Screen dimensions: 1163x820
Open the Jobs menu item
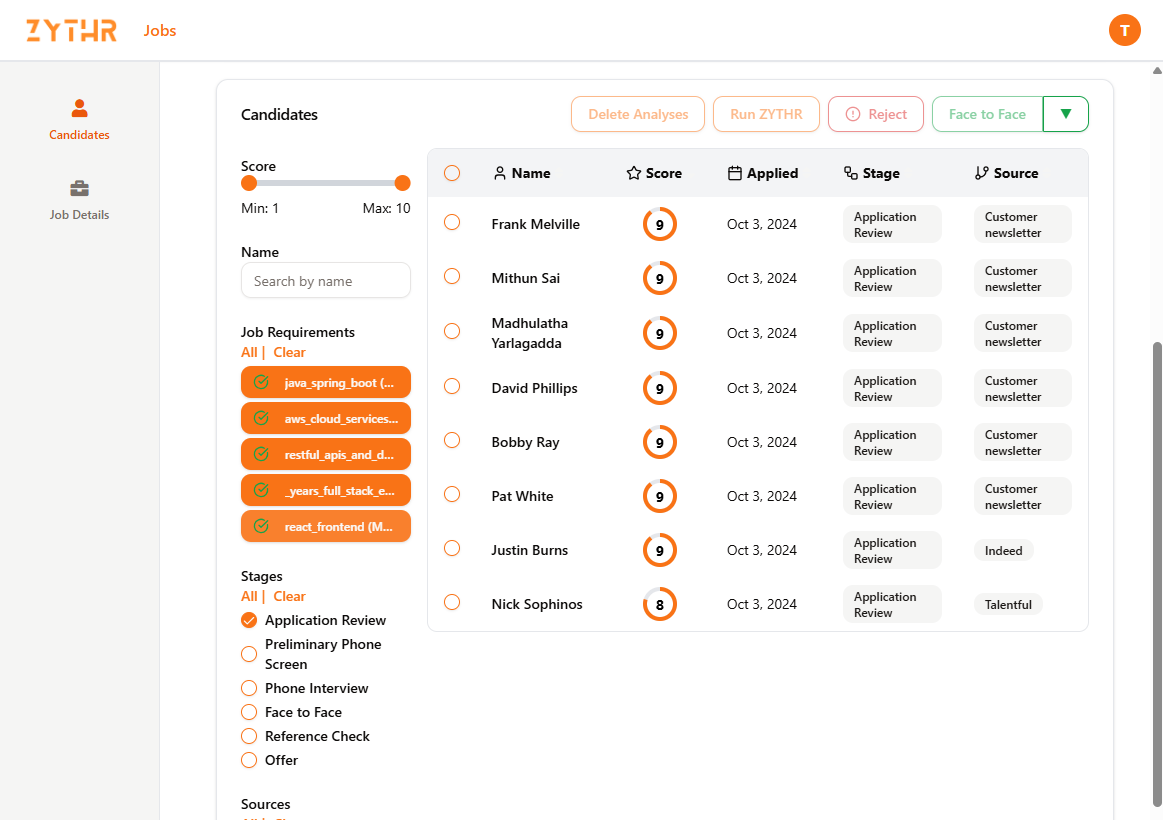coord(160,31)
